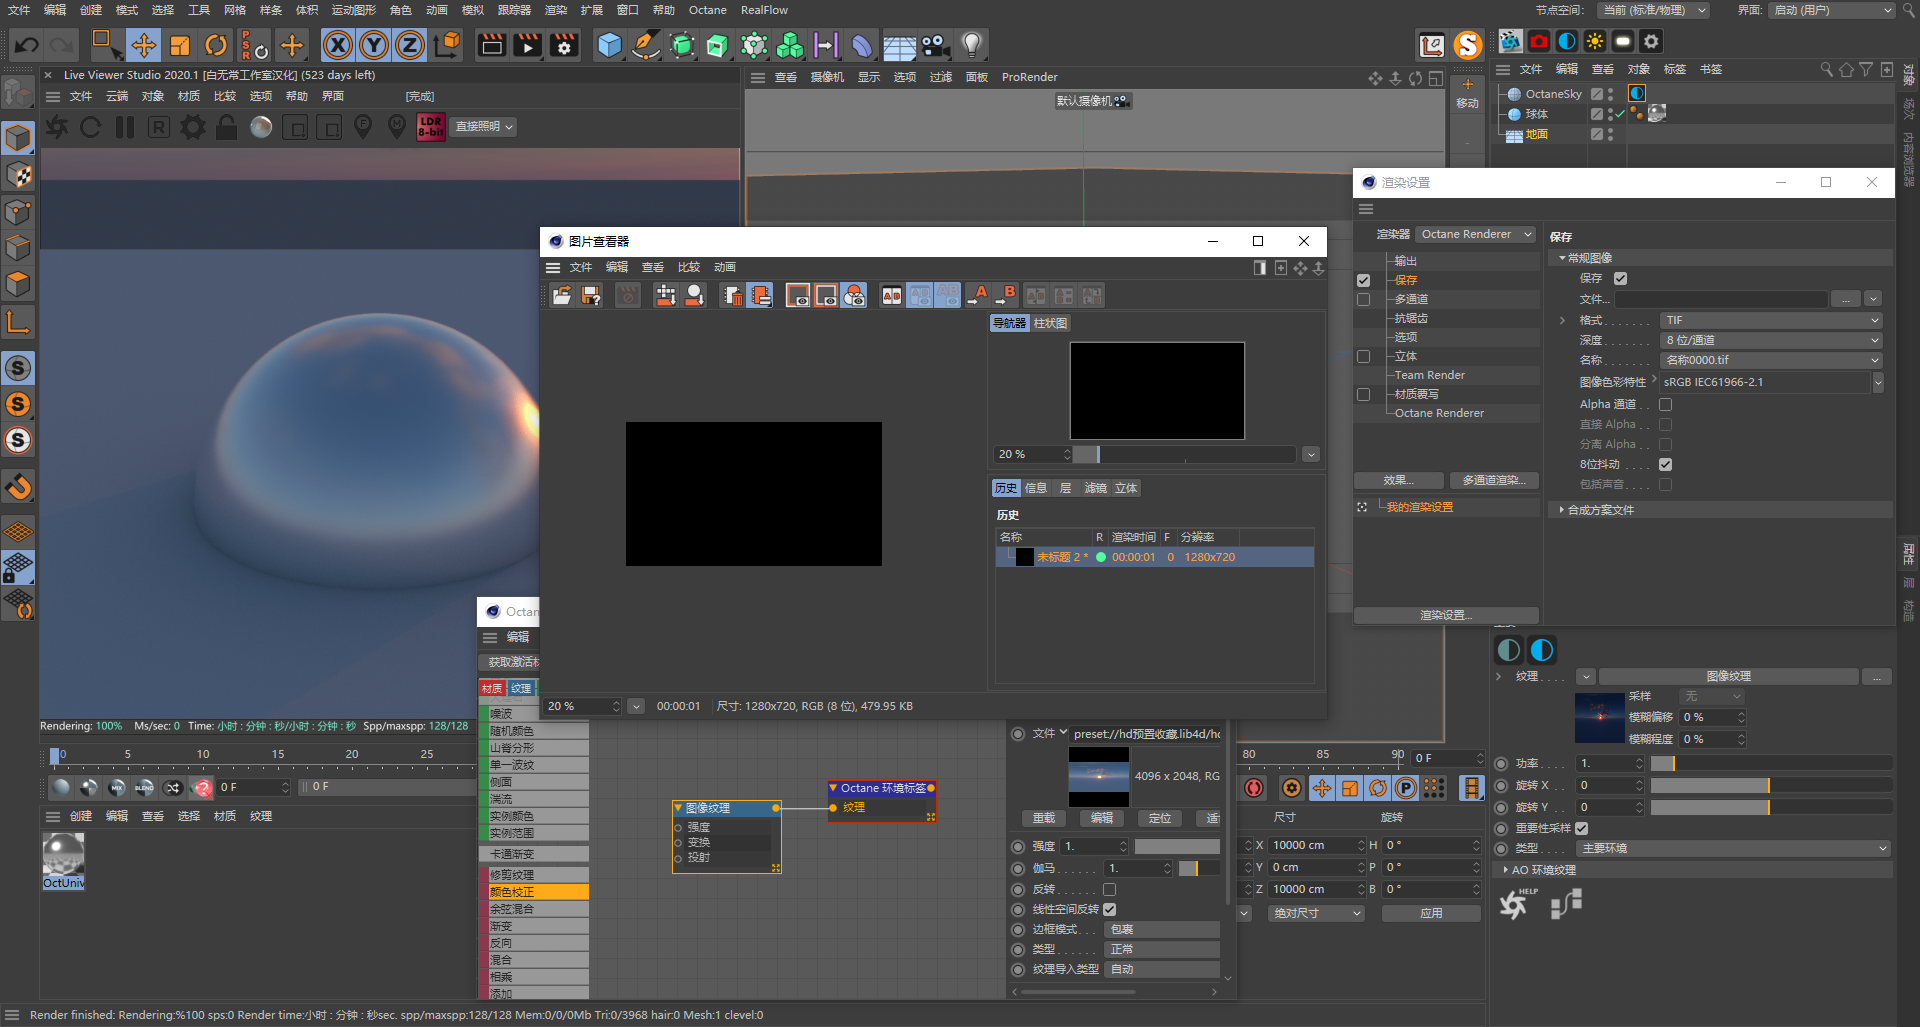The height and width of the screenshot is (1027, 1920).
Task: Switch to the 柱状图 tab
Action: pos(1050,323)
